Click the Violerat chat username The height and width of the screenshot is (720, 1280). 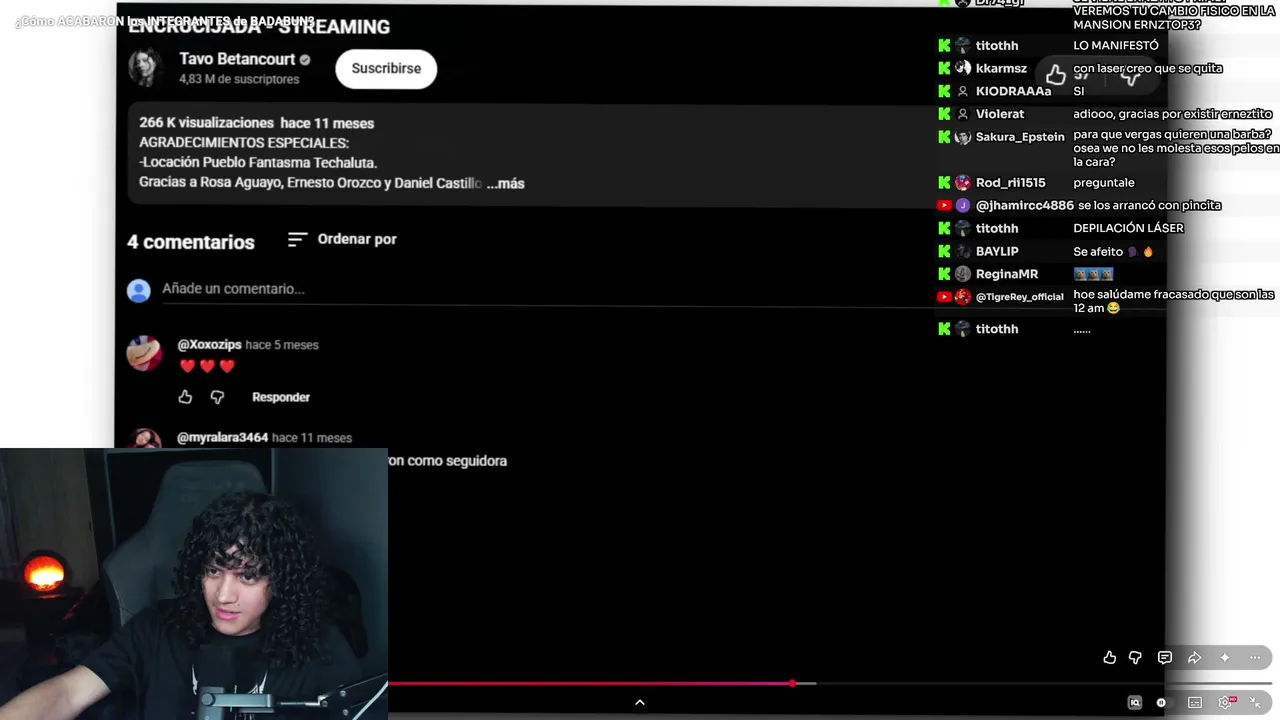1000,114
